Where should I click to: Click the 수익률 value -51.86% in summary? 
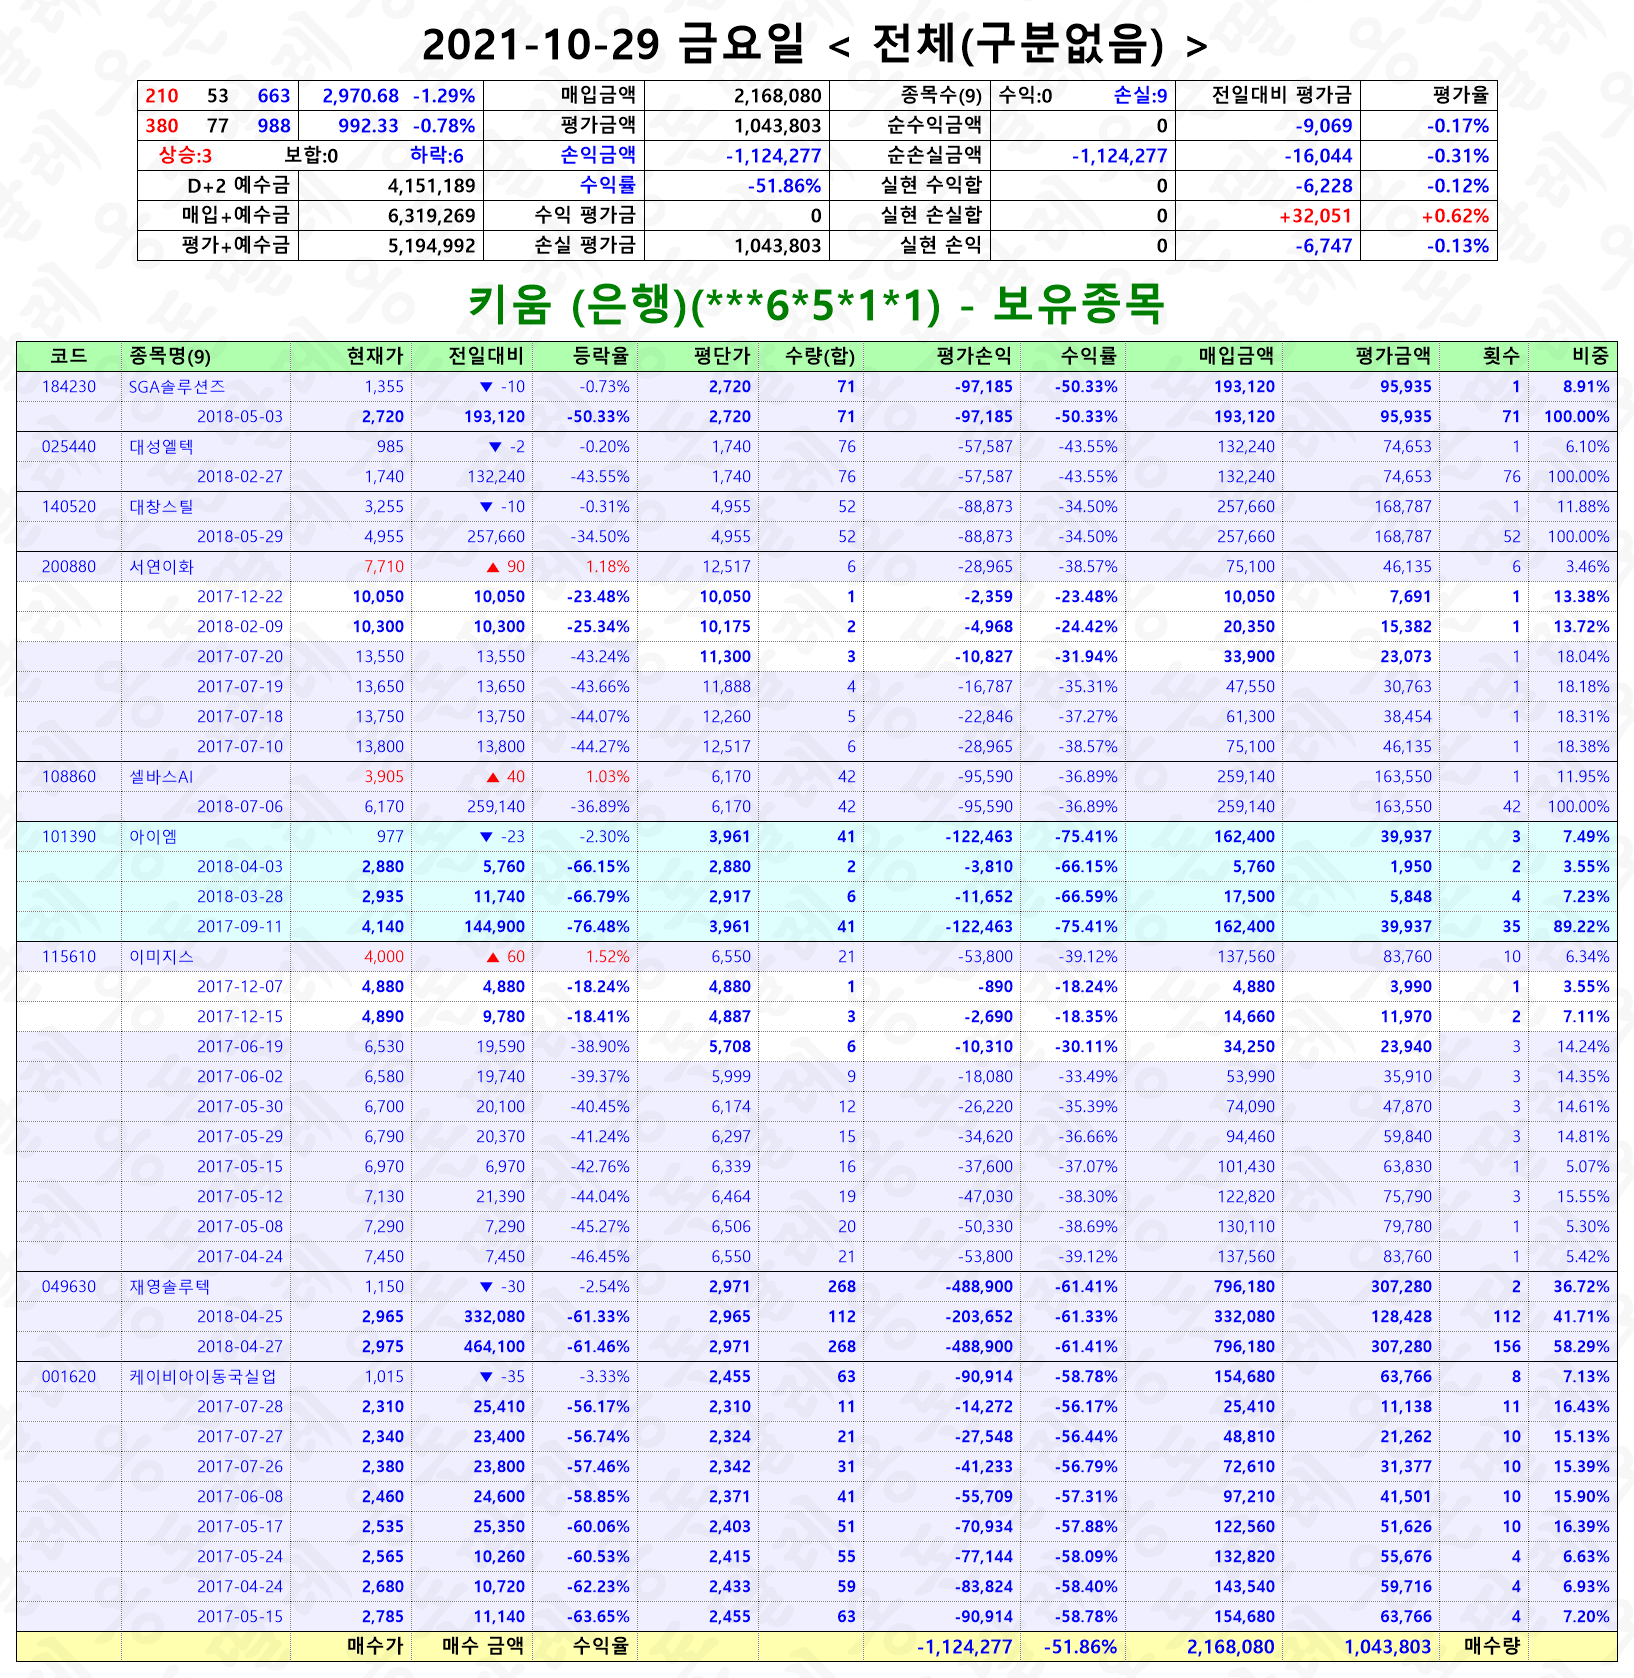click(784, 186)
